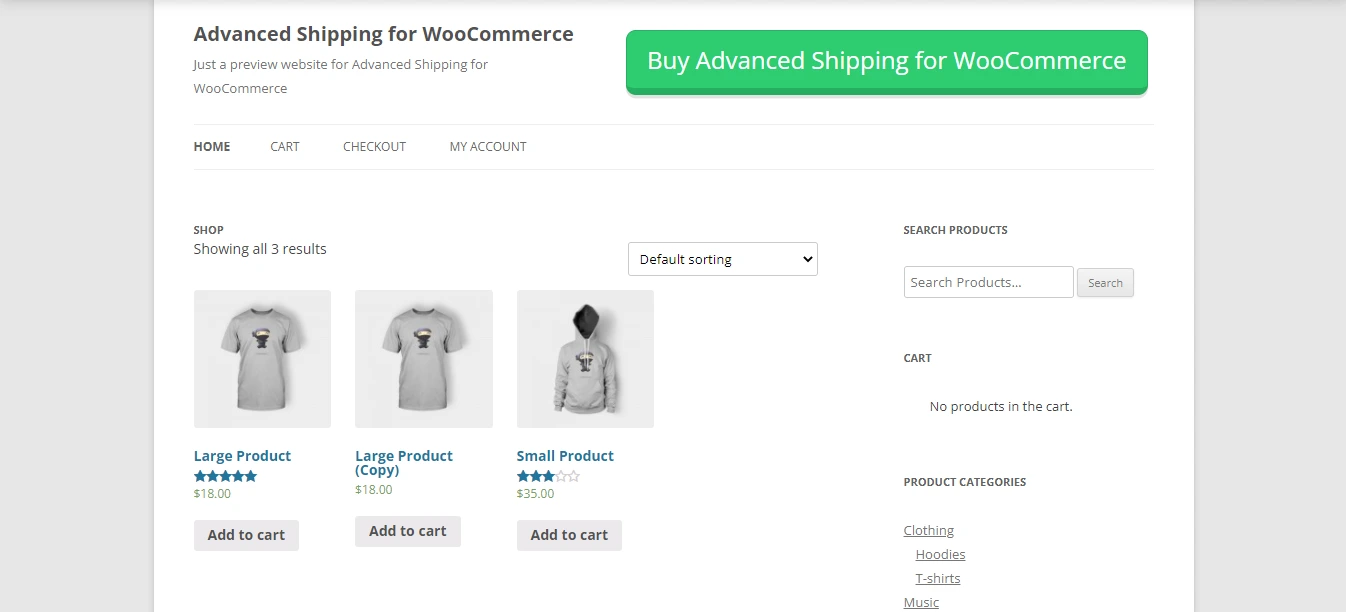Click the Small Product hoodie image
The image size is (1346, 612).
pos(585,359)
